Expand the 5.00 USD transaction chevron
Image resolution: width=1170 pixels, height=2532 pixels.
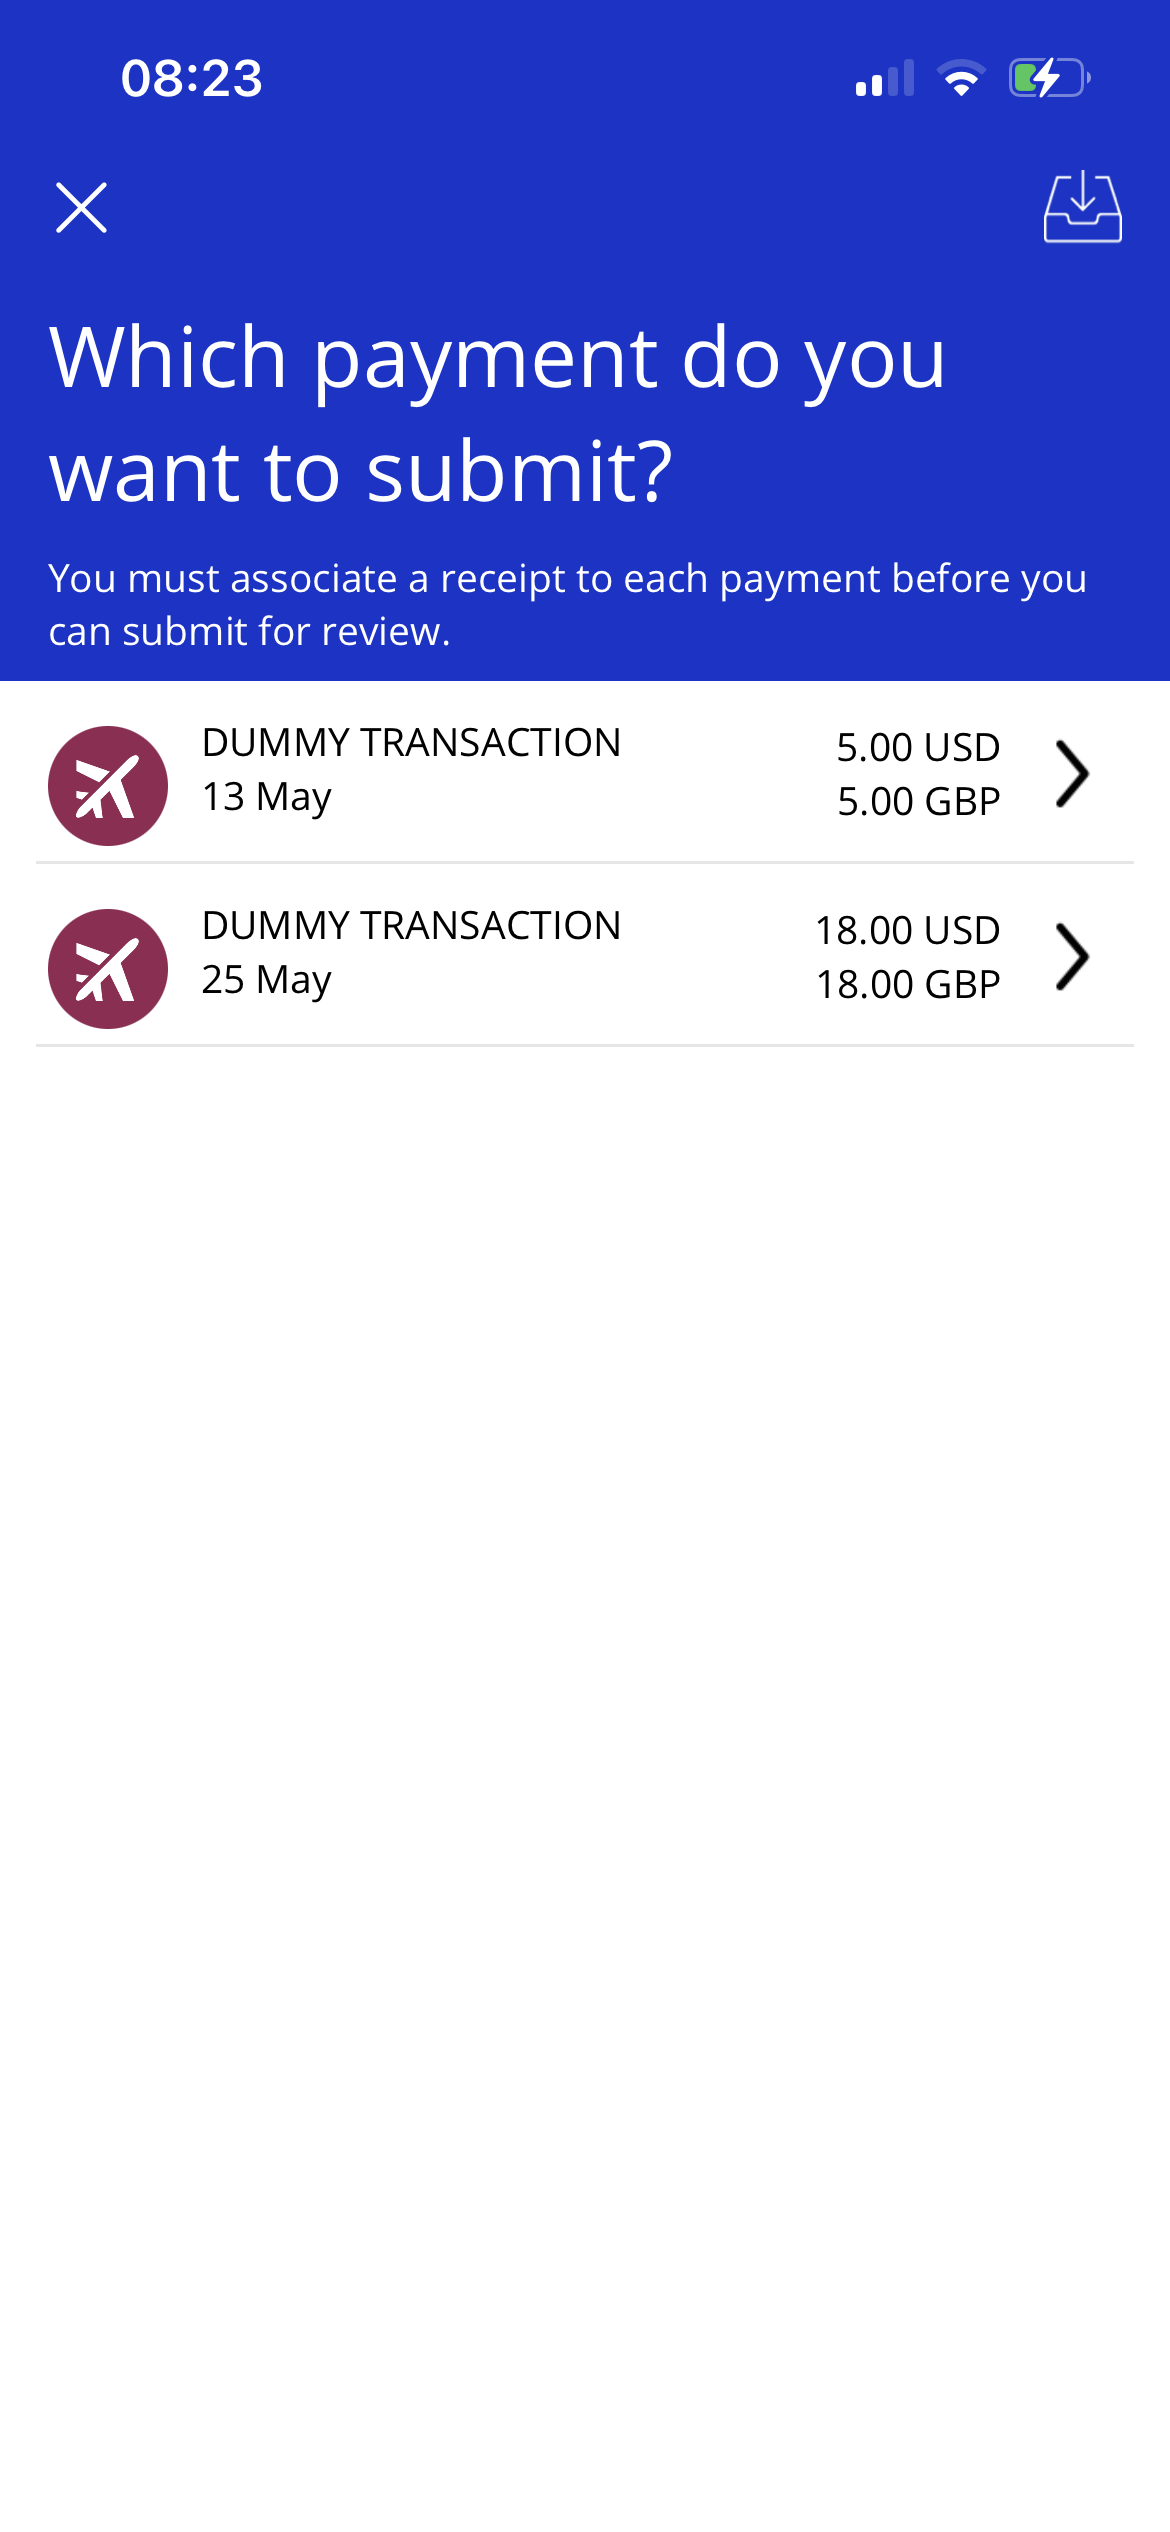click(1072, 774)
